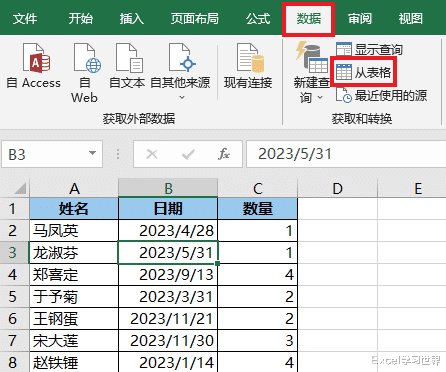Click the 姓名 header cell
This screenshot has height=372, width=446.
[x=74, y=209]
